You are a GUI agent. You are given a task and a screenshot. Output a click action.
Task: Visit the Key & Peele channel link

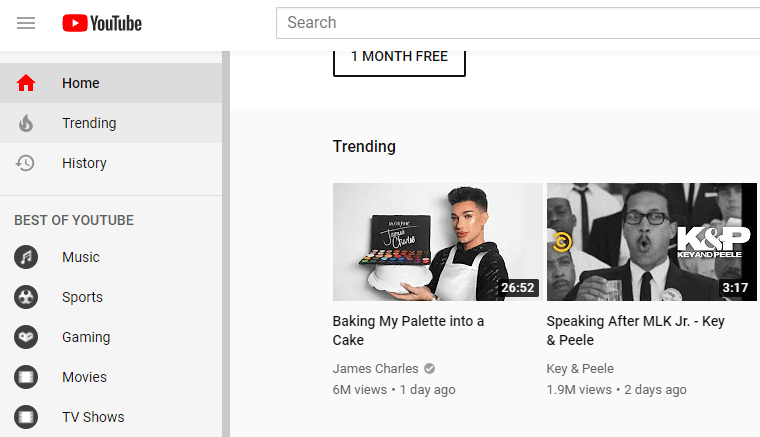coord(580,368)
